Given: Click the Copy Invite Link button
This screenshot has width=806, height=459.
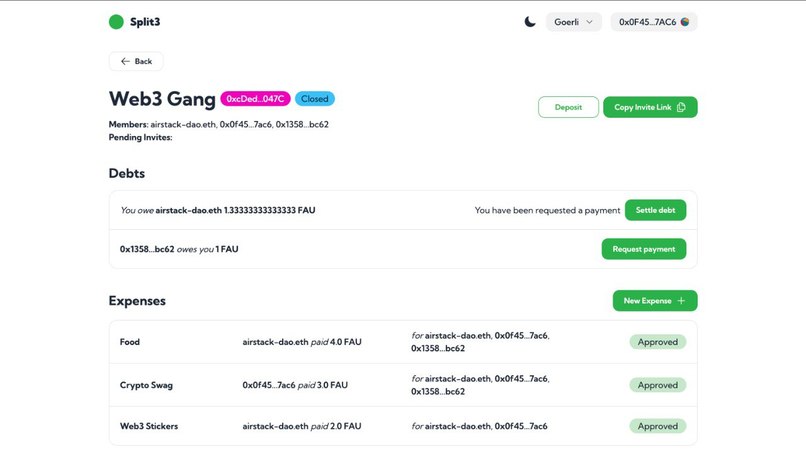Looking at the screenshot, I should tap(650, 107).
